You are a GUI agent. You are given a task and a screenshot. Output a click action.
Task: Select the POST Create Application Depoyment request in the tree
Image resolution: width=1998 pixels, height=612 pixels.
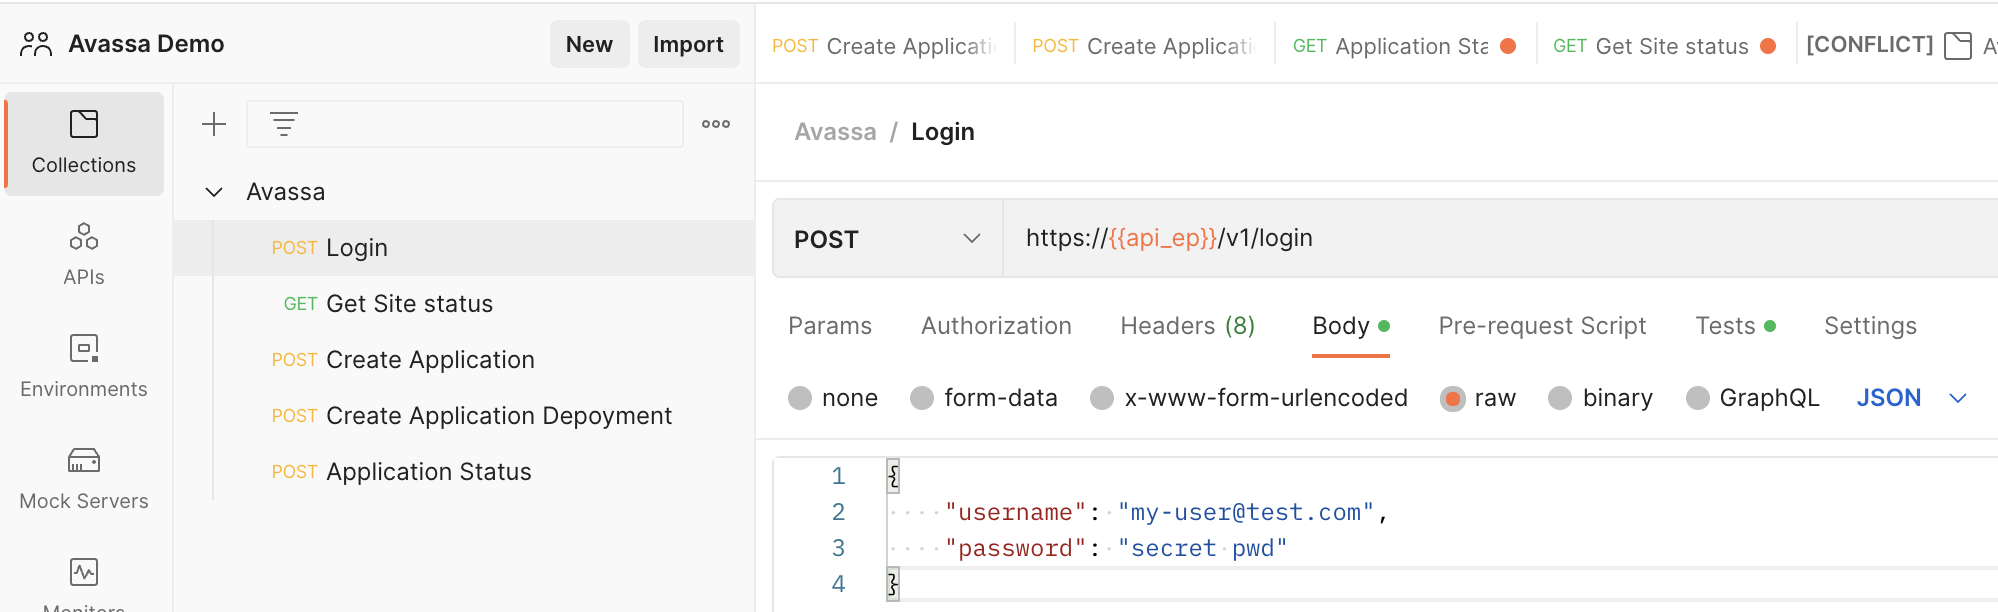click(x=464, y=416)
